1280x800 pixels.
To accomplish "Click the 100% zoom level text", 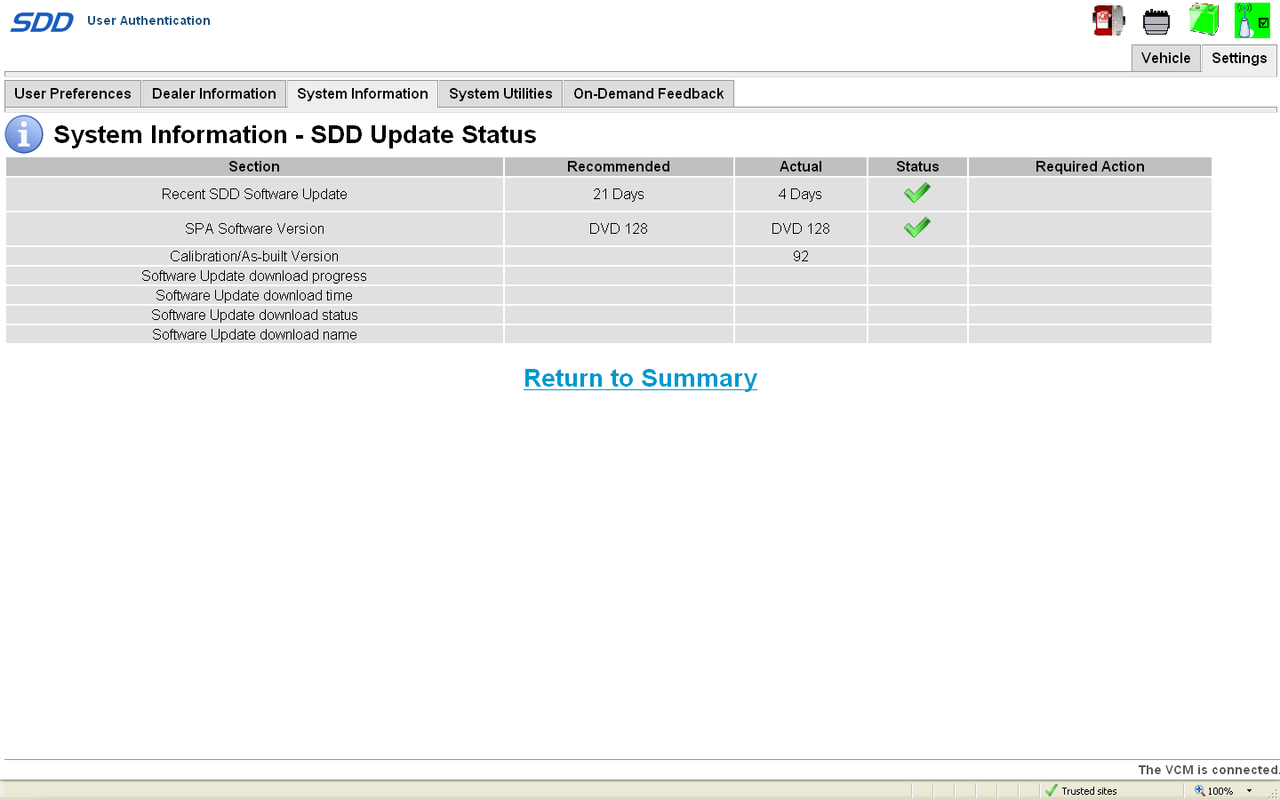I will tap(1220, 791).
